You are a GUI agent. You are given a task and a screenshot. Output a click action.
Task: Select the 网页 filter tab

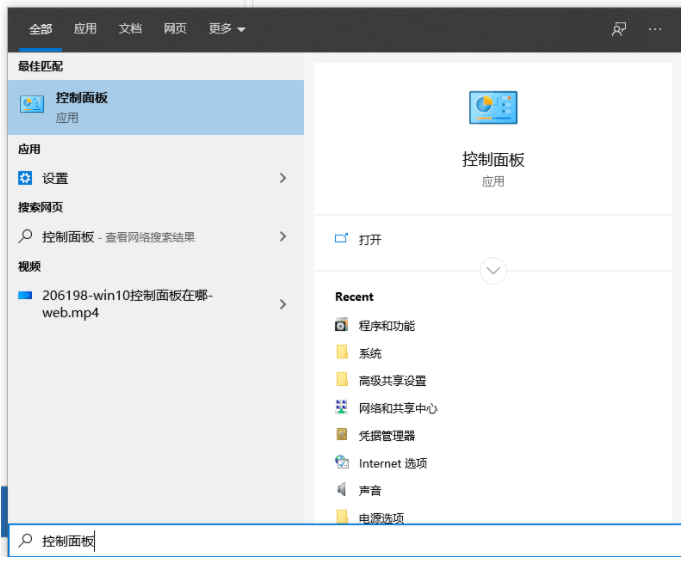coord(175,29)
